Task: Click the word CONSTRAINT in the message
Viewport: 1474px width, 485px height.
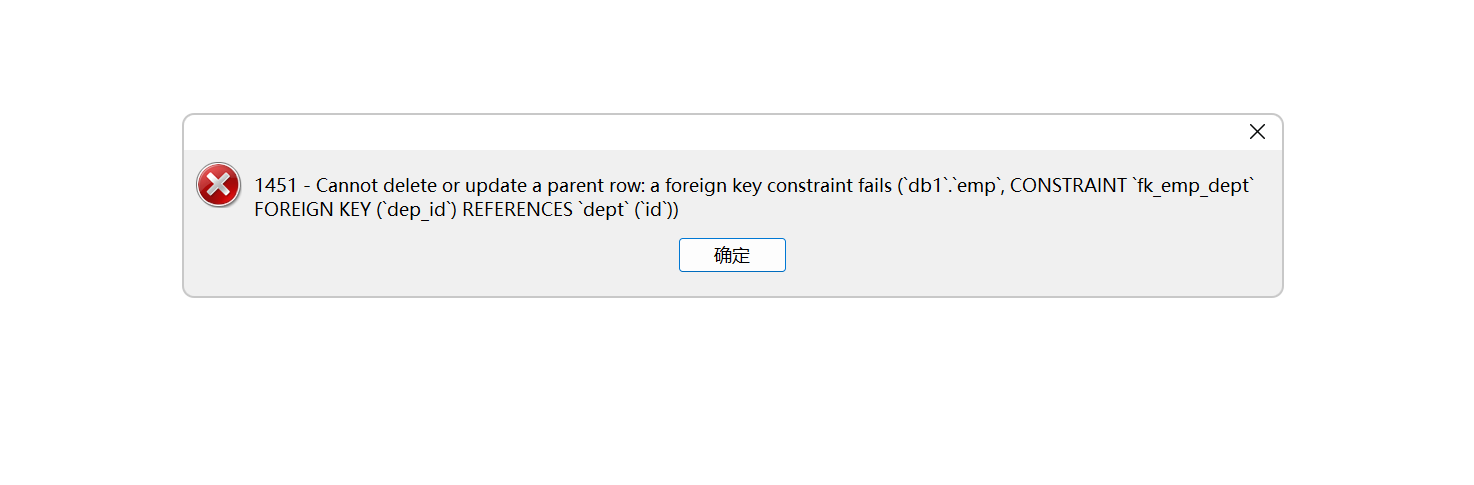Action: [x=1067, y=186]
